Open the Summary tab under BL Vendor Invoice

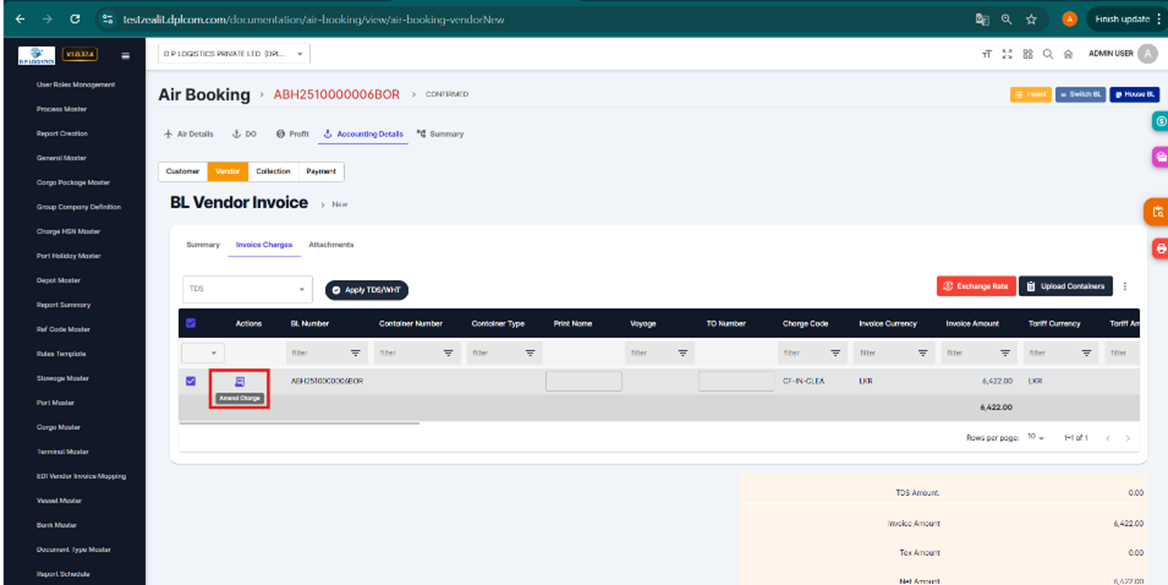pyautogui.click(x=203, y=245)
